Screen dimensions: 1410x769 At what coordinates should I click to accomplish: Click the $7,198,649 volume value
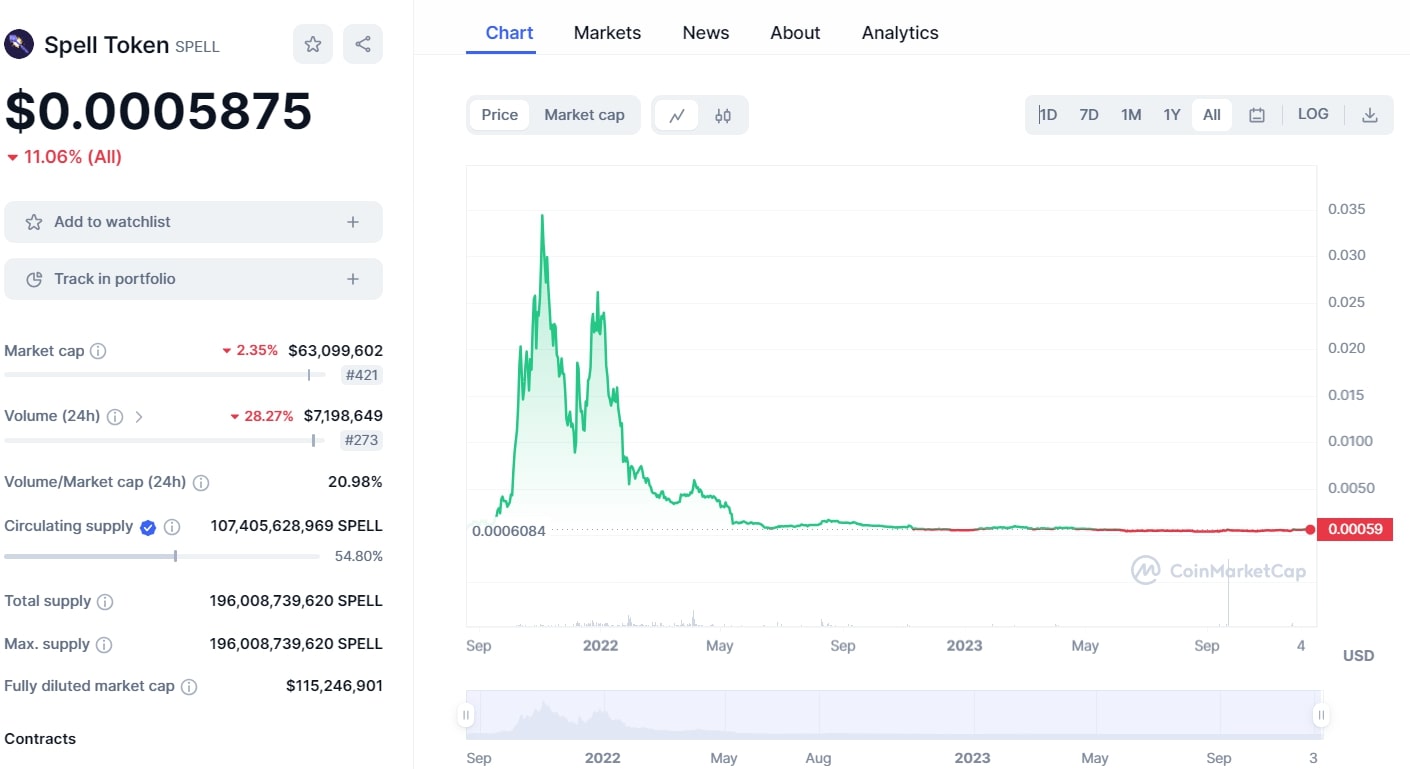[x=343, y=416]
